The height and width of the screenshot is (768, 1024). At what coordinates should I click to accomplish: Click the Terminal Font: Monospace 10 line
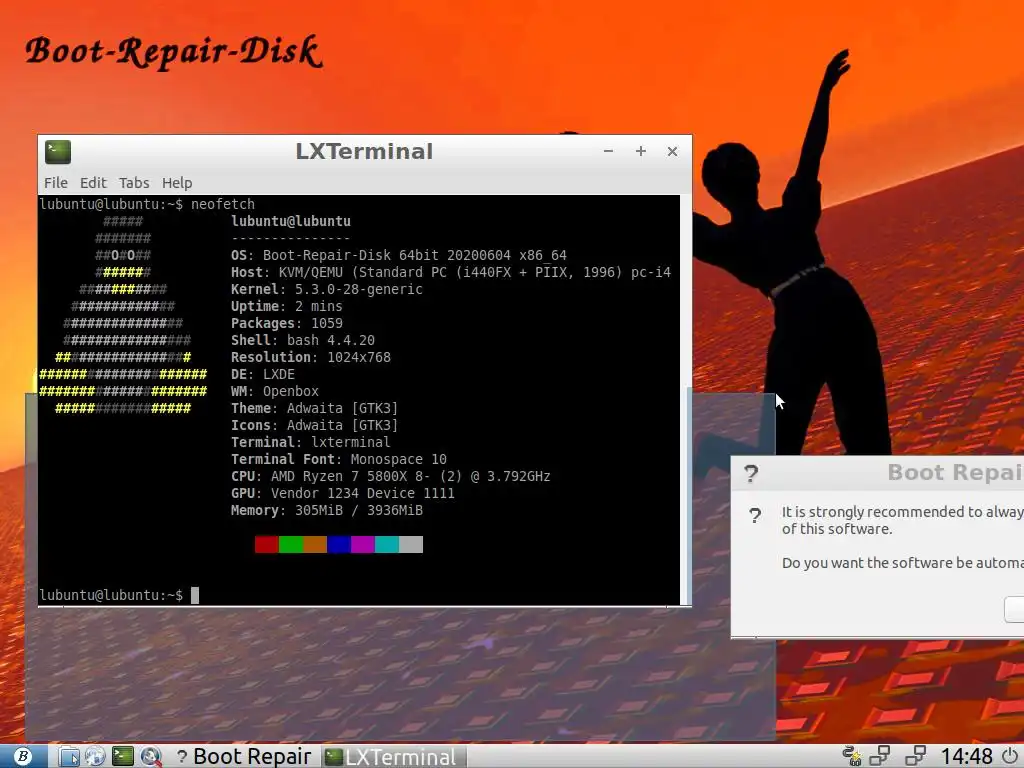click(338, 459)
